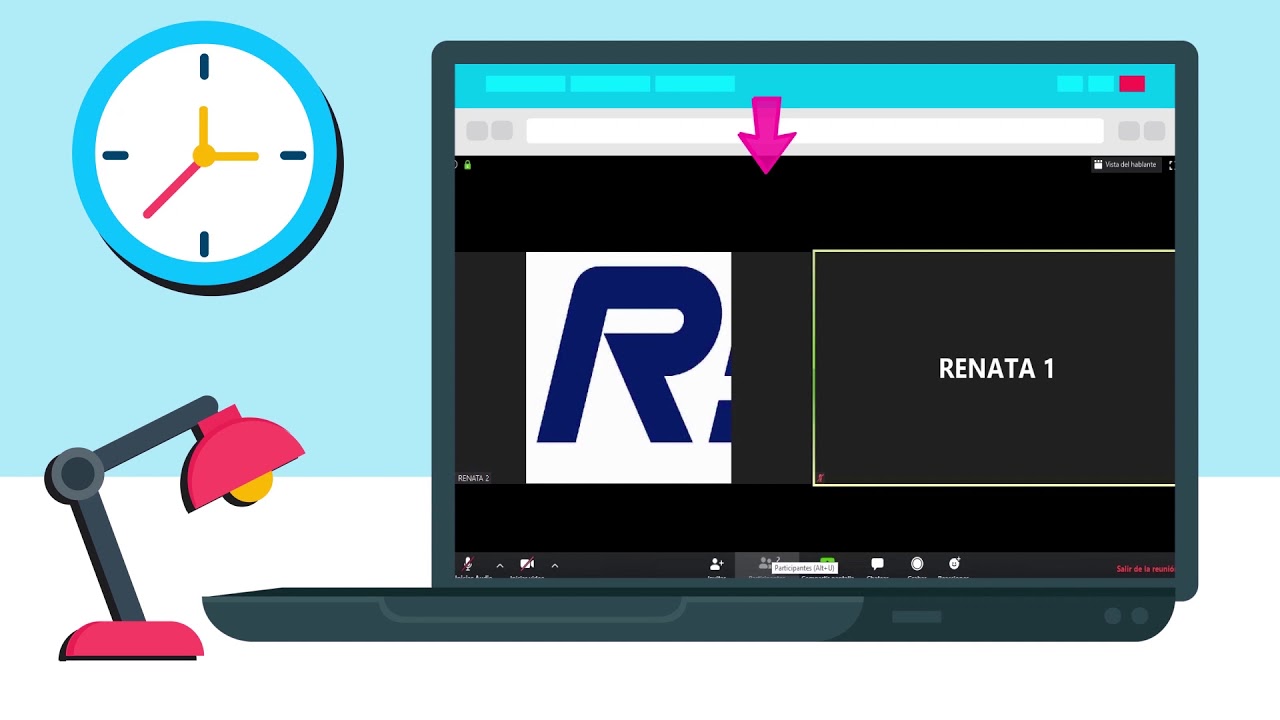
Task: Click the red browser close button
Action: pyautogui.click(x=1131, y=84)
